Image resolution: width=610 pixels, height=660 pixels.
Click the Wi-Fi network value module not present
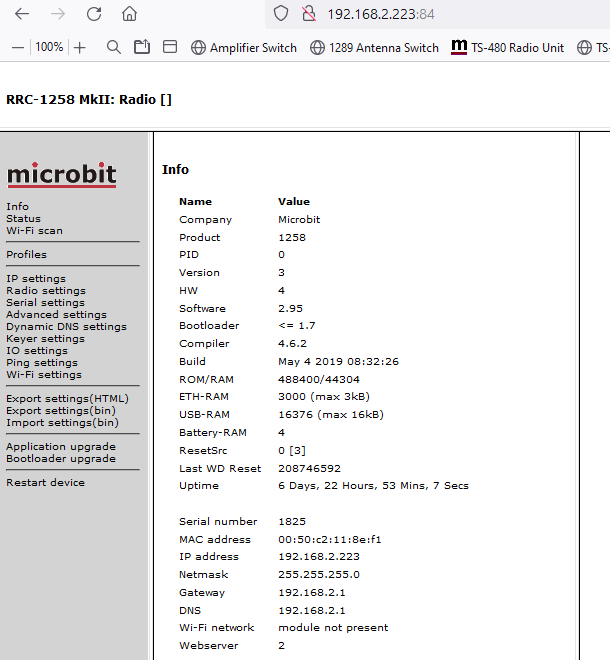point(333,628)
